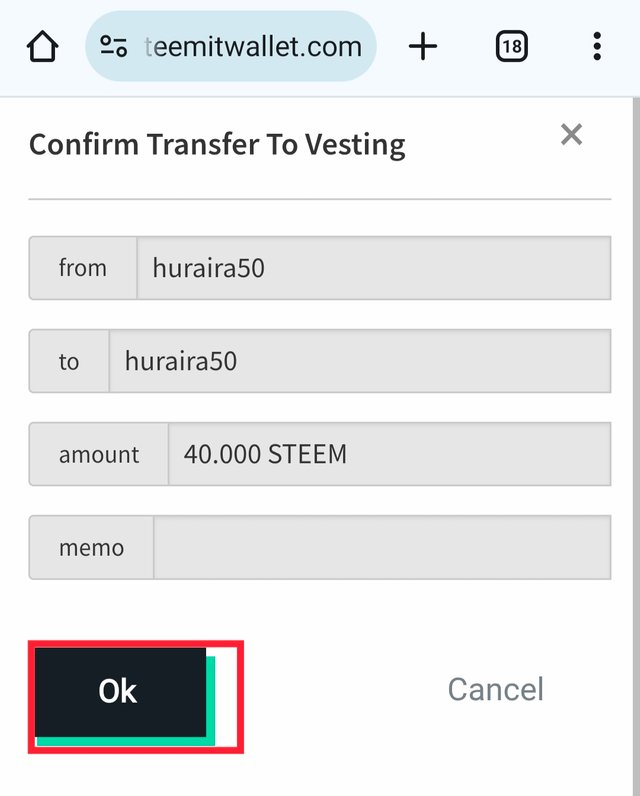The width and height of the screenshot is (640, 796).
Task: Click the page scrollbar on the right
Action: point(636,447)
